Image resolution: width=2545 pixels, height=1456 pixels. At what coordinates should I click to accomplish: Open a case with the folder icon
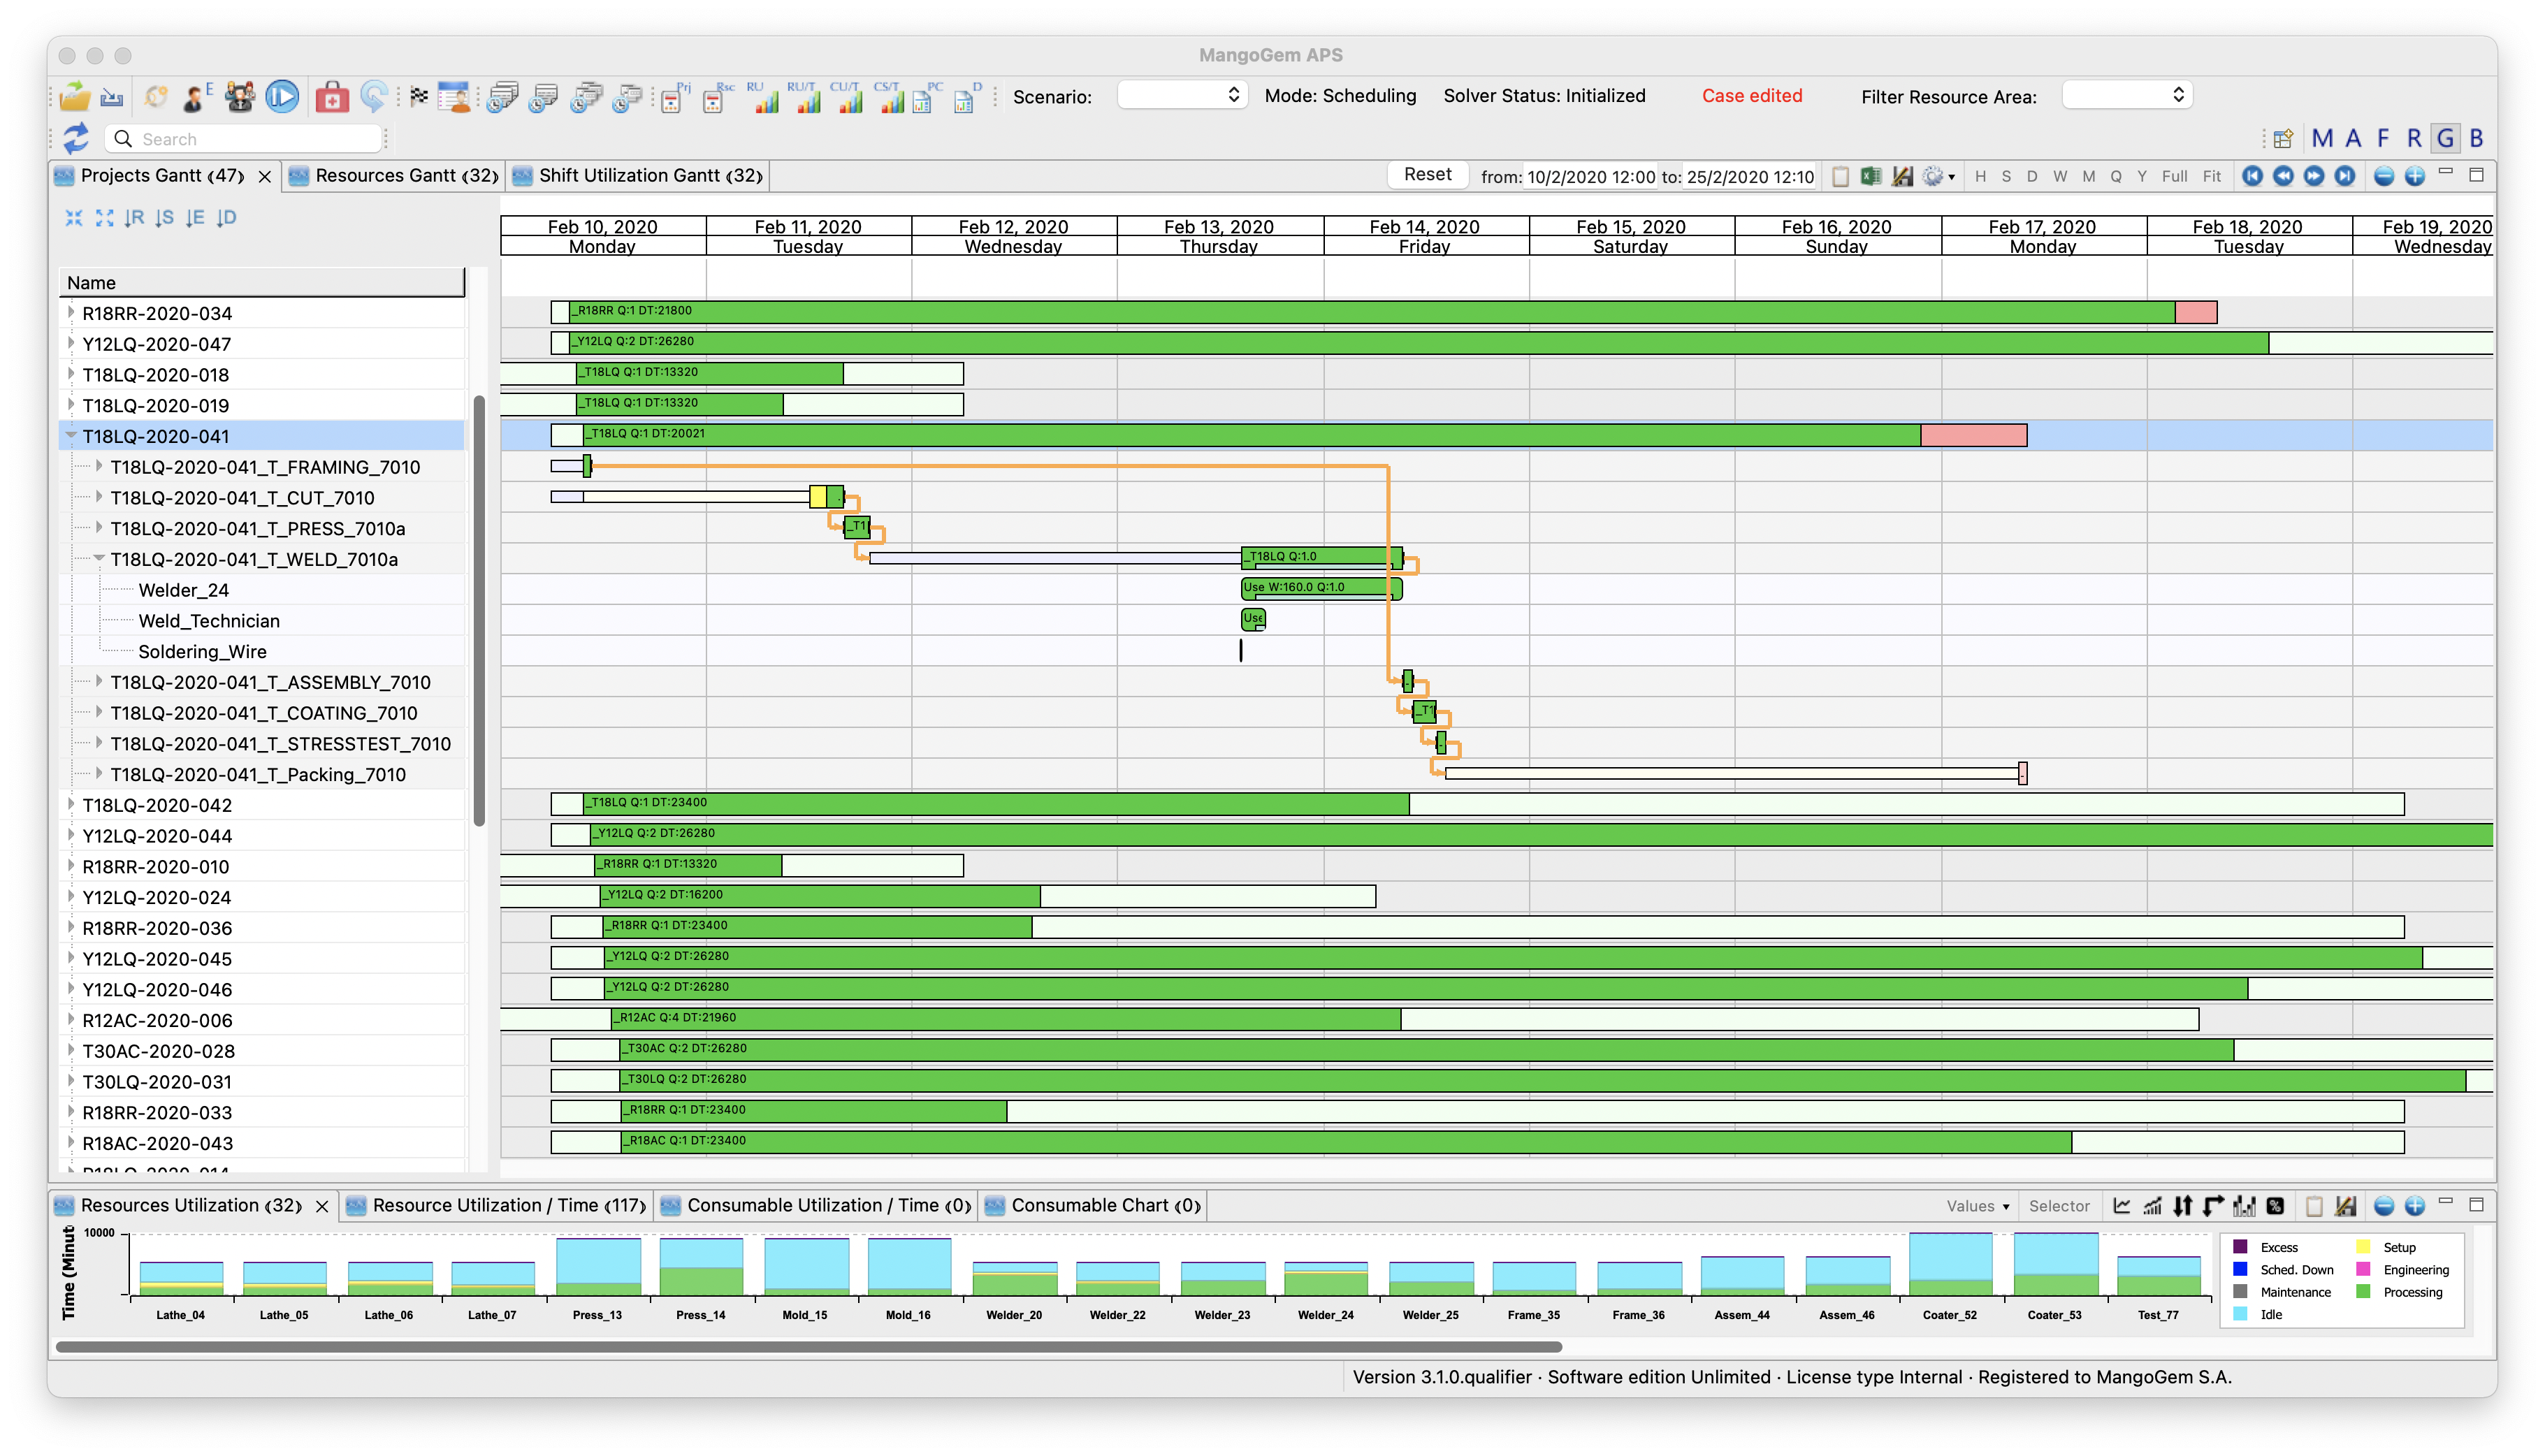(75, 97)
